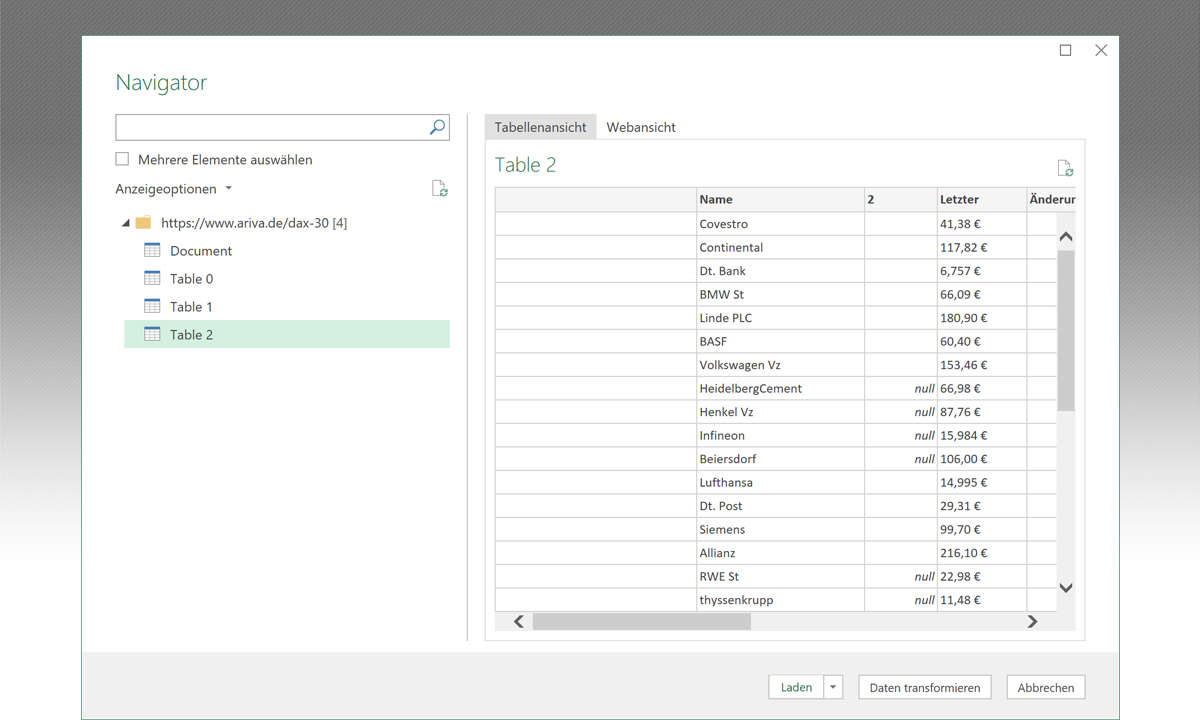
Task: Click the Dt. Bank cell
Action: 780,271
